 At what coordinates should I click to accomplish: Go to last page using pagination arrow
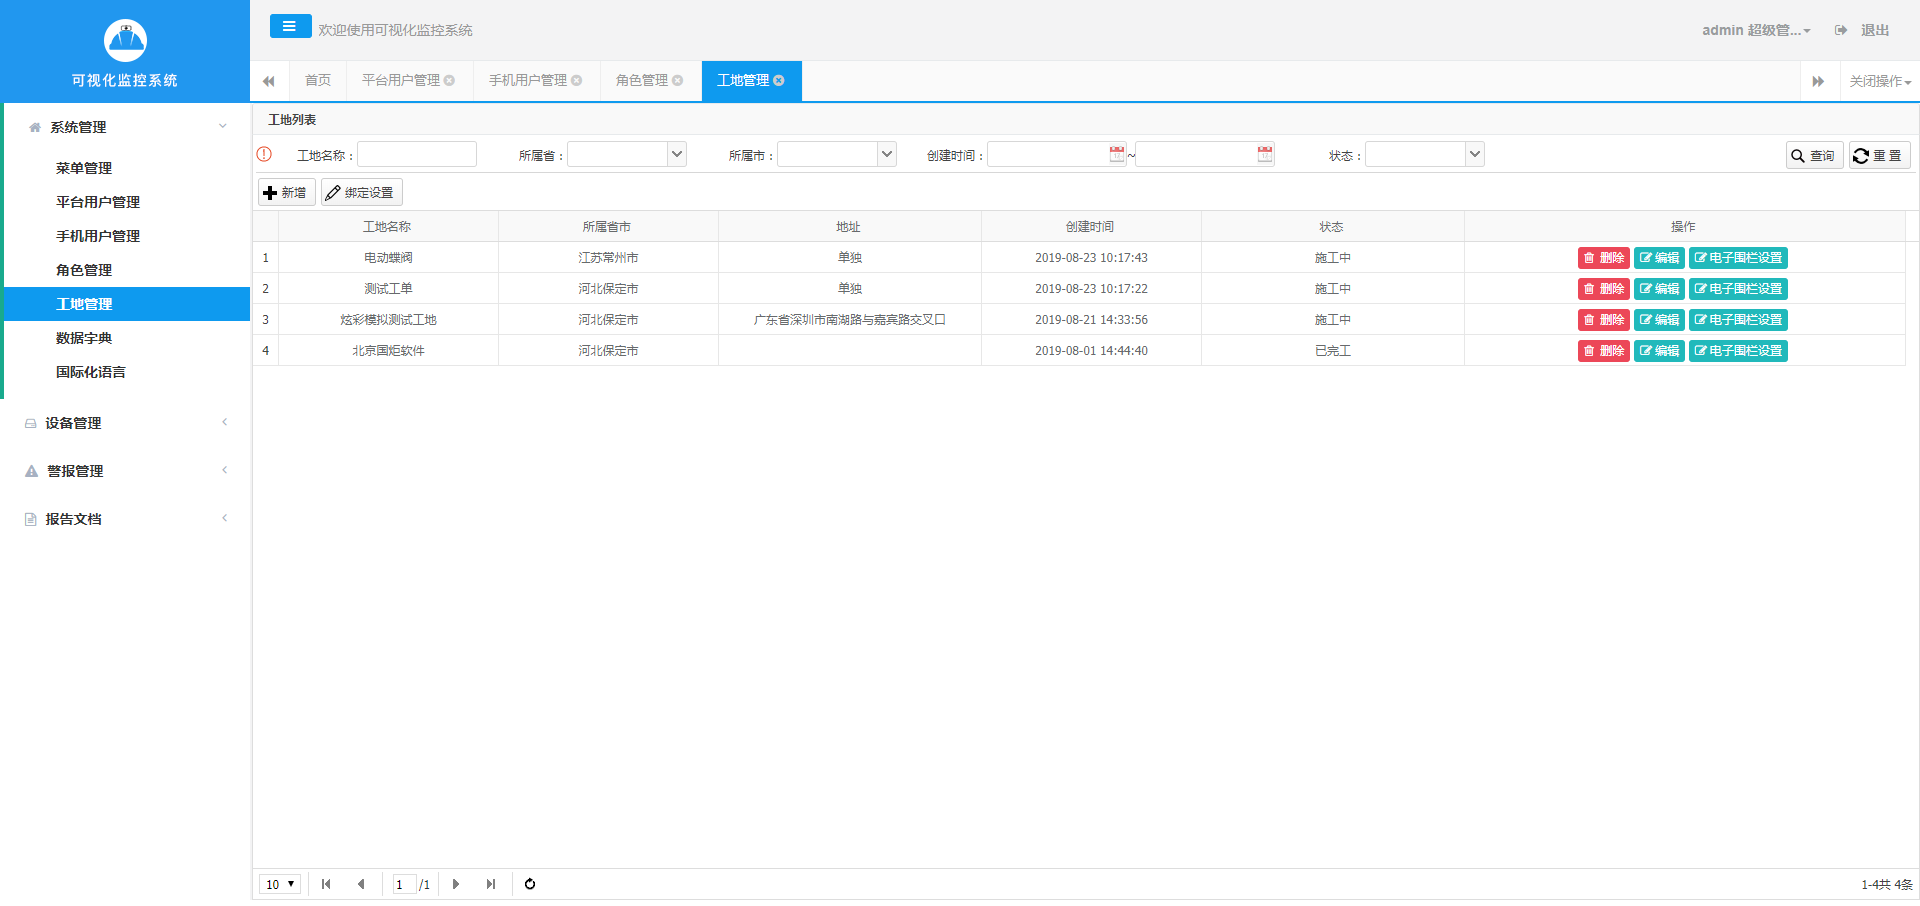point(490,884)
